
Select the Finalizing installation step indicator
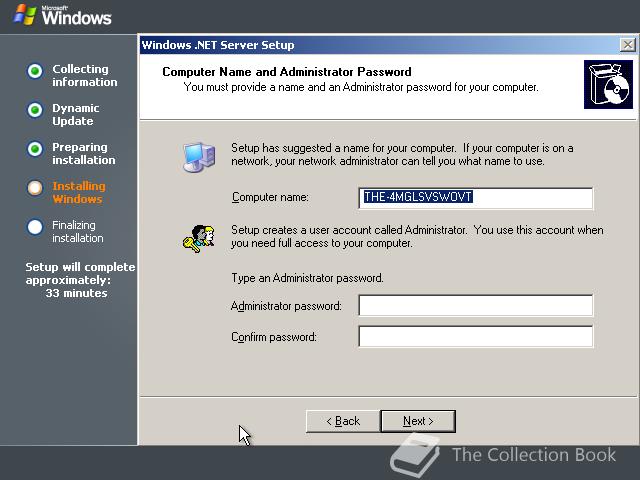[35, 227]
